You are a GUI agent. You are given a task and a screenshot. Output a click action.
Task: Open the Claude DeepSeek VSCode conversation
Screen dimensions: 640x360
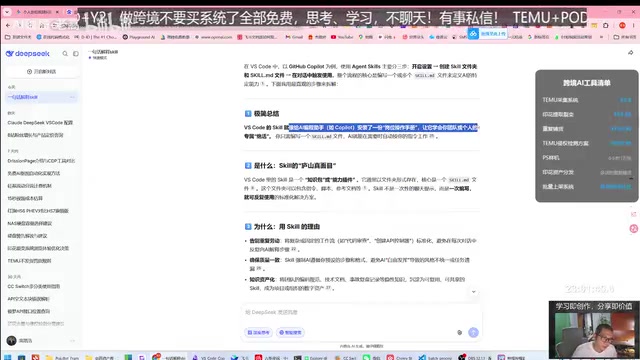[x=40, y=122]
